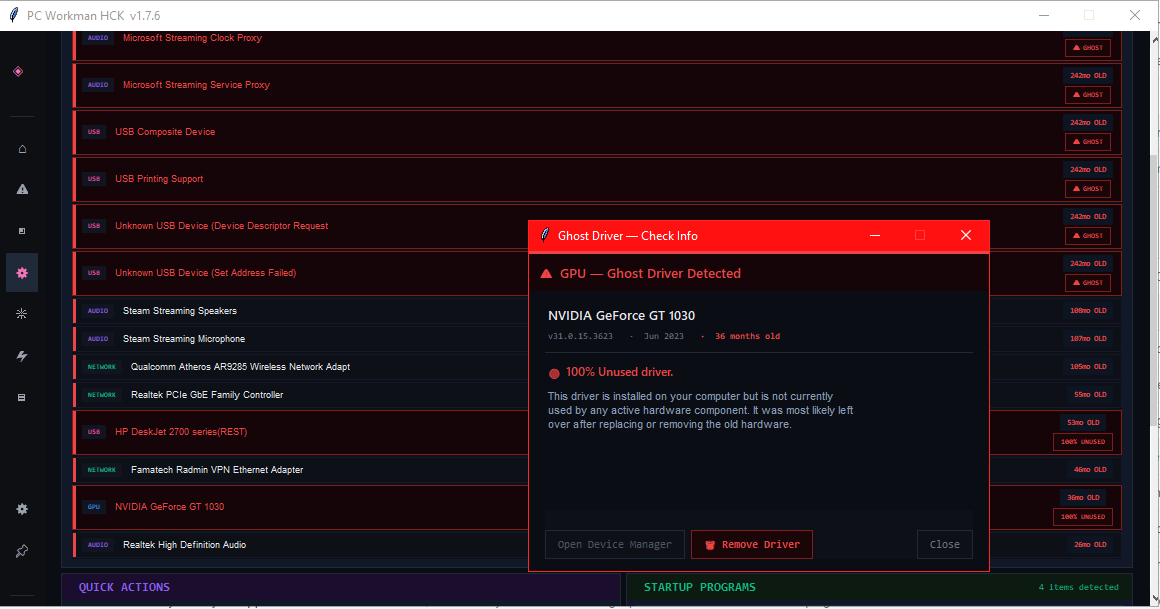Image resolution: width=1160 pixels, height=609 pixels.
Task: Open settings gear near sidebar bottom
Action: [22, 509]
